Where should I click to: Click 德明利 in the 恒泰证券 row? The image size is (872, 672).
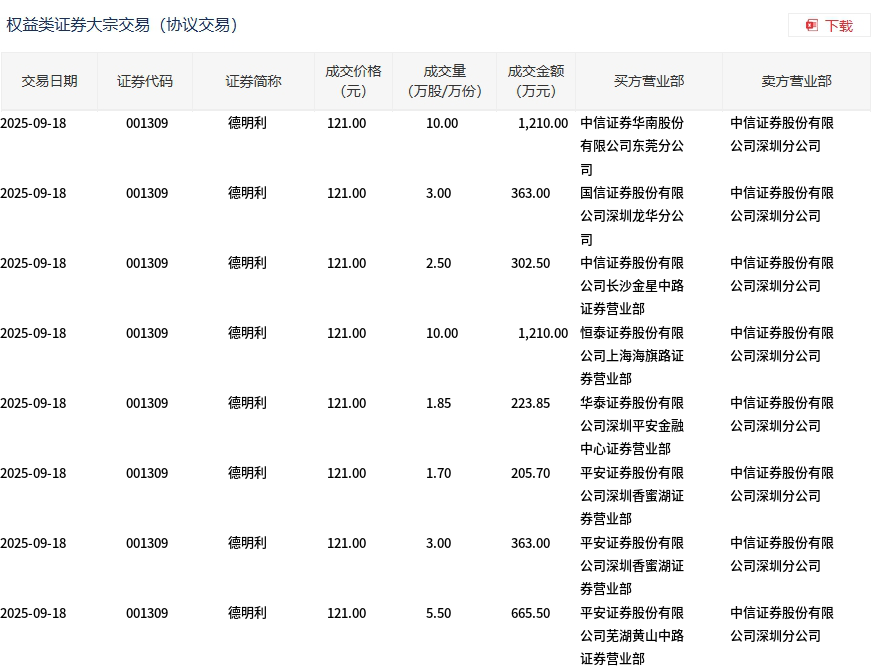247,333
